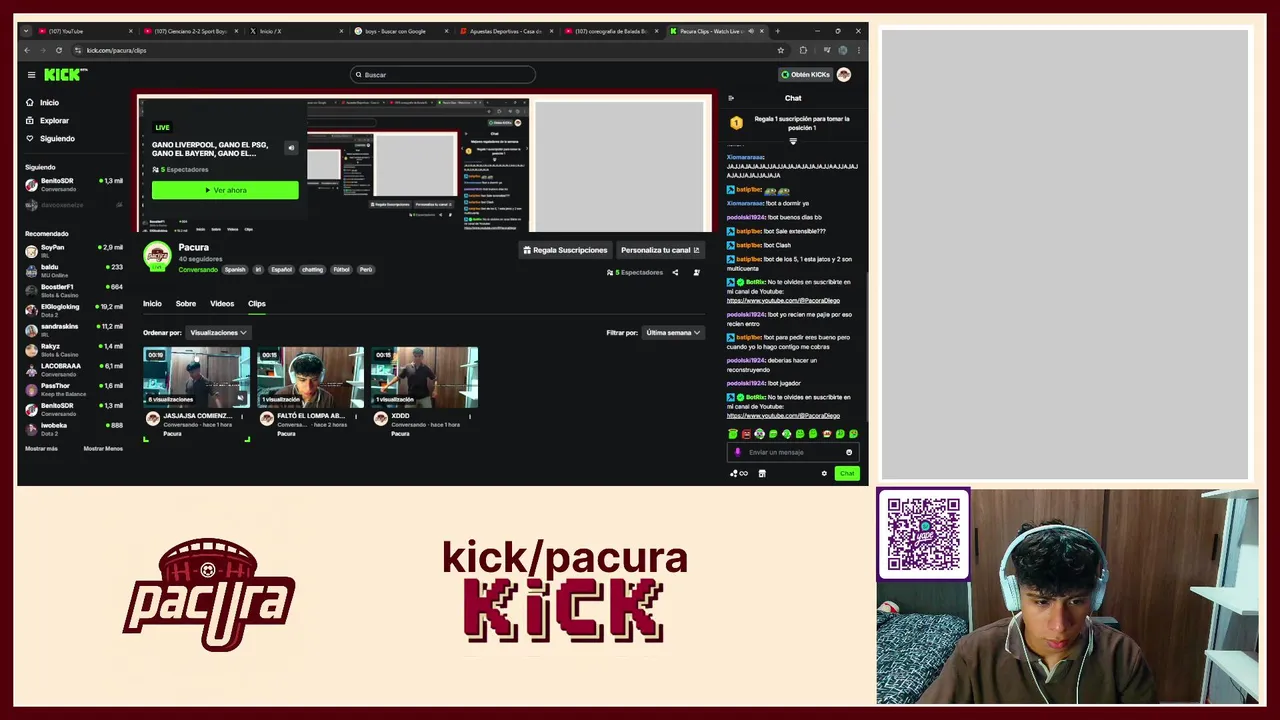Image resolution: width=1280 pixels, height=720 pixels.
Task: Mute the live preview with speaker icon
Action: pos(291,148)
